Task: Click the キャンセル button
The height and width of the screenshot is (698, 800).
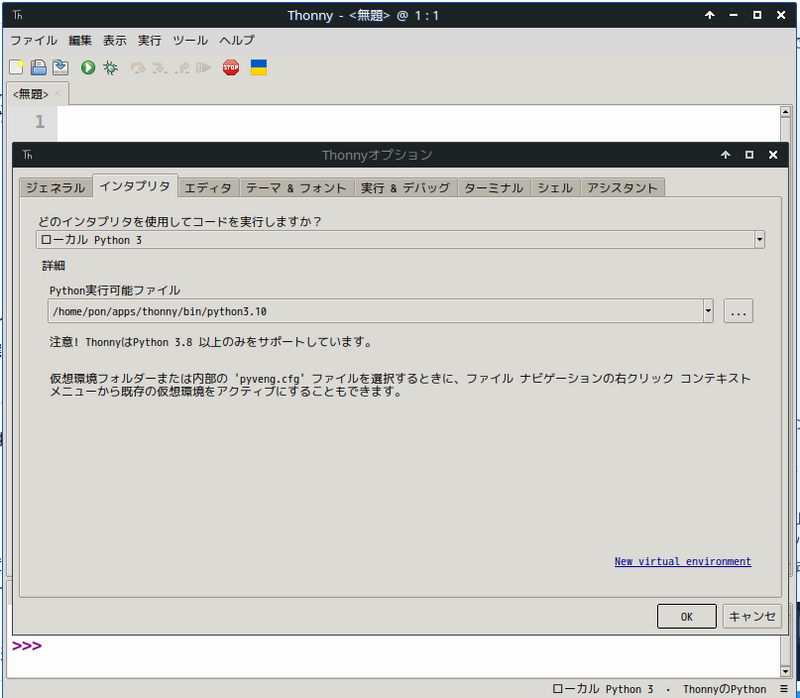Action: 752,616
